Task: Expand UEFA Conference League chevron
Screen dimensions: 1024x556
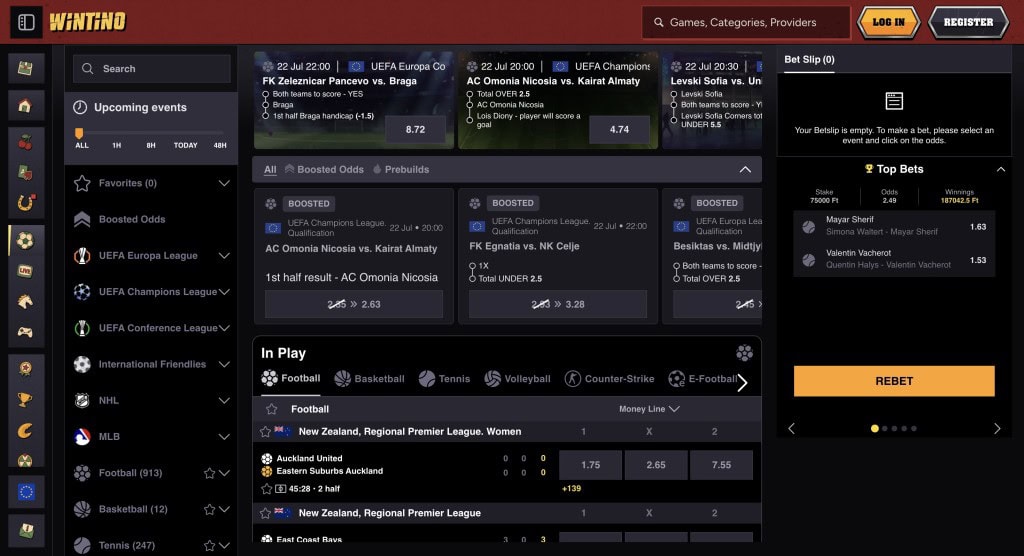Action: point(224,328)
